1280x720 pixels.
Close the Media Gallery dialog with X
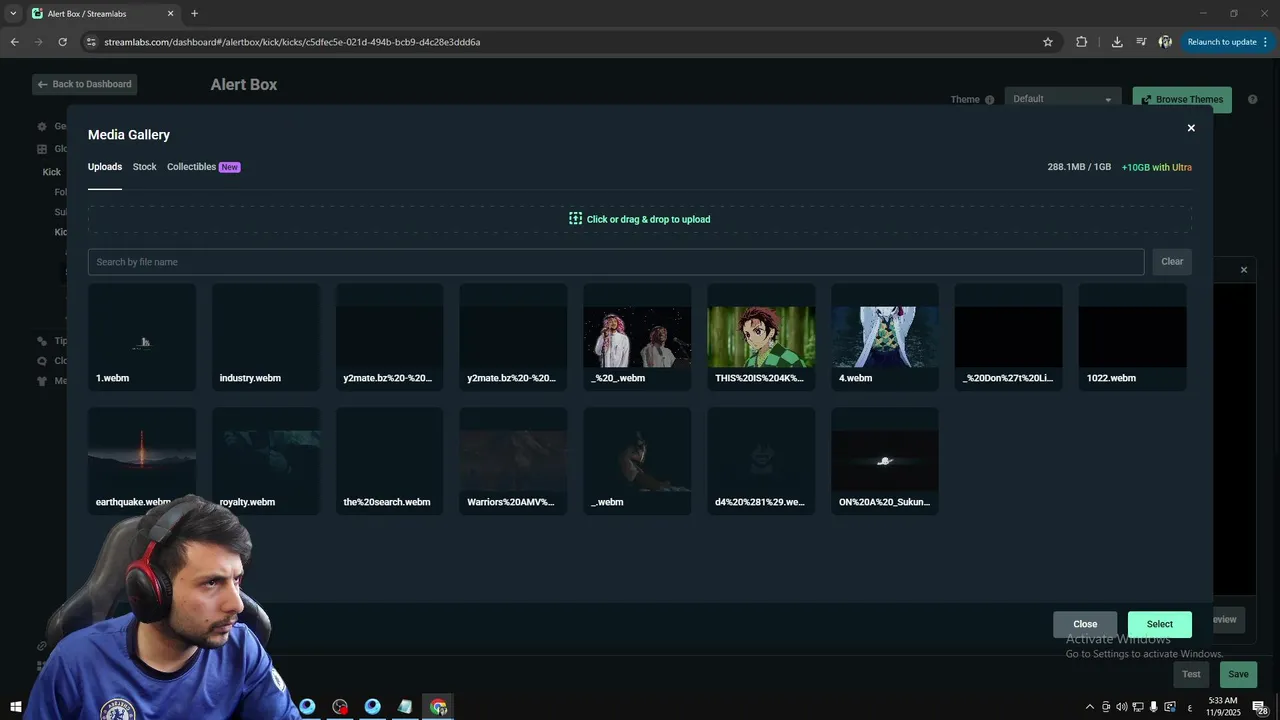[1191, 128]
